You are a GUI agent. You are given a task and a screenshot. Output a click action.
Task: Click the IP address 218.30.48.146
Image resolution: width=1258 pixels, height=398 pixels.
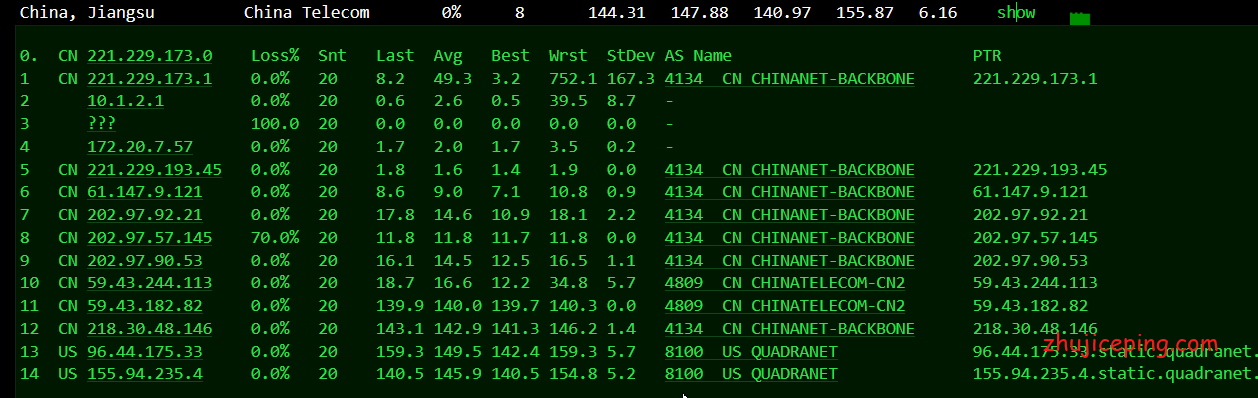150,329
